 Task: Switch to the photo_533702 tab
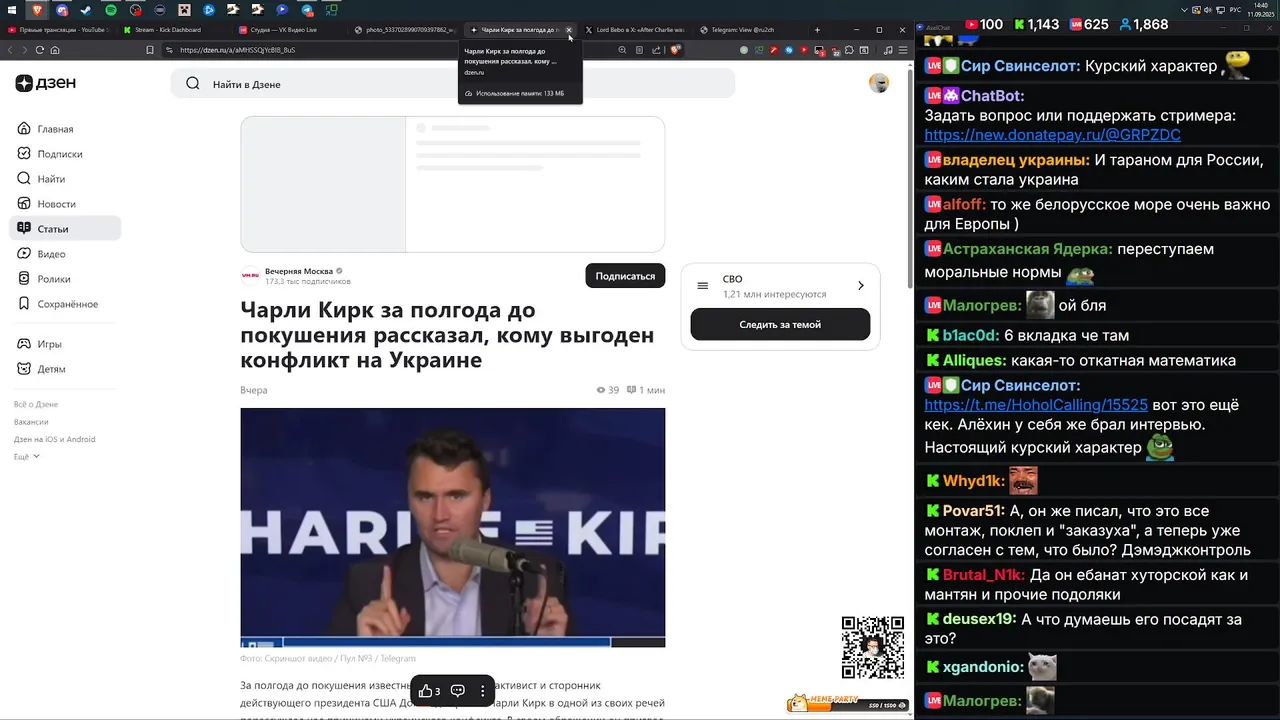[x=405, y=30]
